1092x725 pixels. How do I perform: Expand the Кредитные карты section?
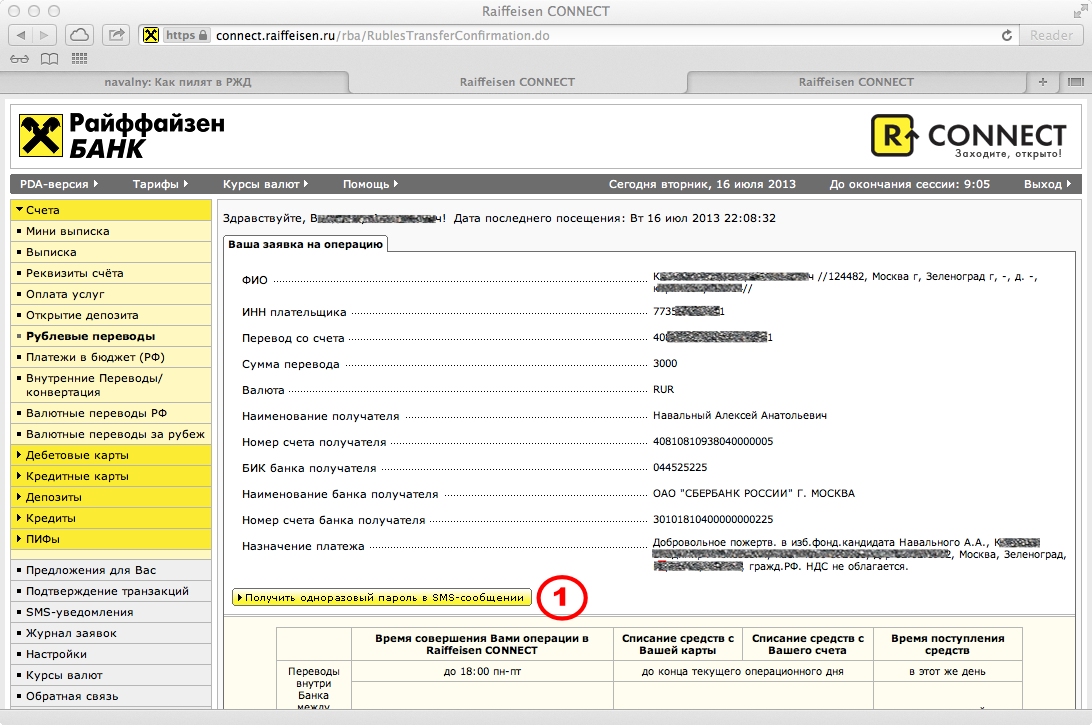click(111, 476)
